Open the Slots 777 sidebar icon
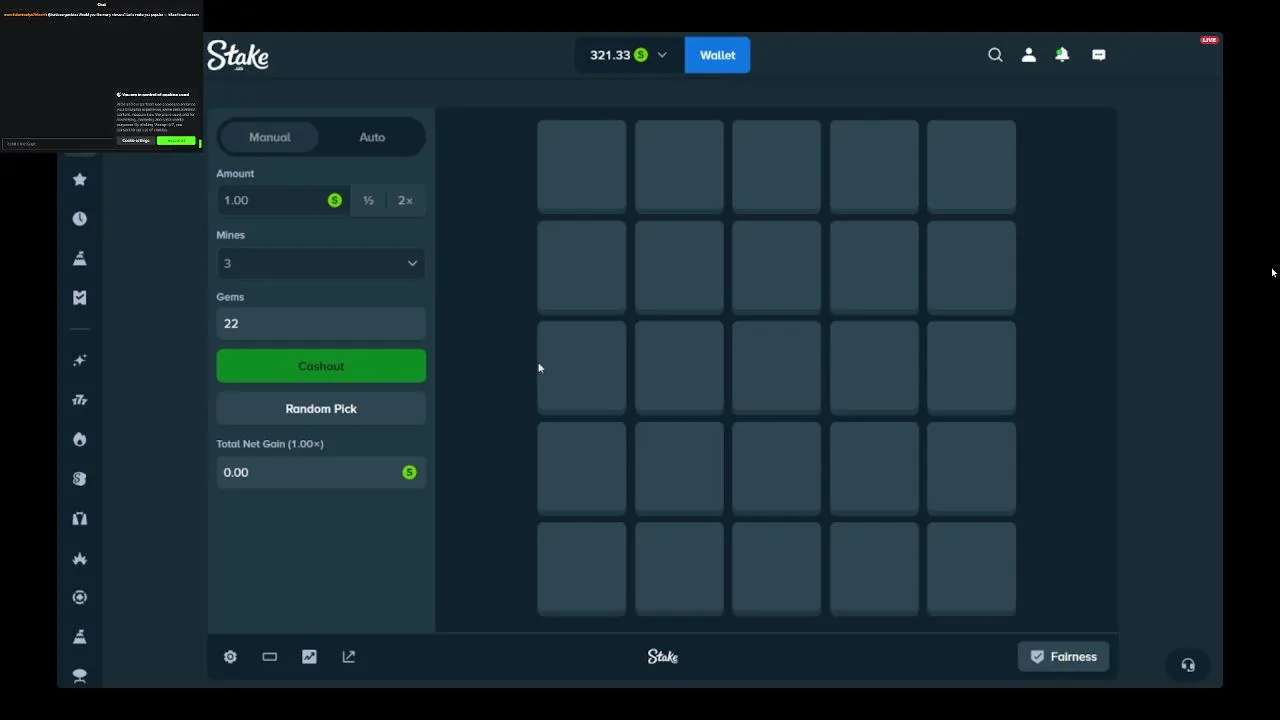Viewport: 1280px width, 720px height. pyautogui.click(x=80, y=400)
